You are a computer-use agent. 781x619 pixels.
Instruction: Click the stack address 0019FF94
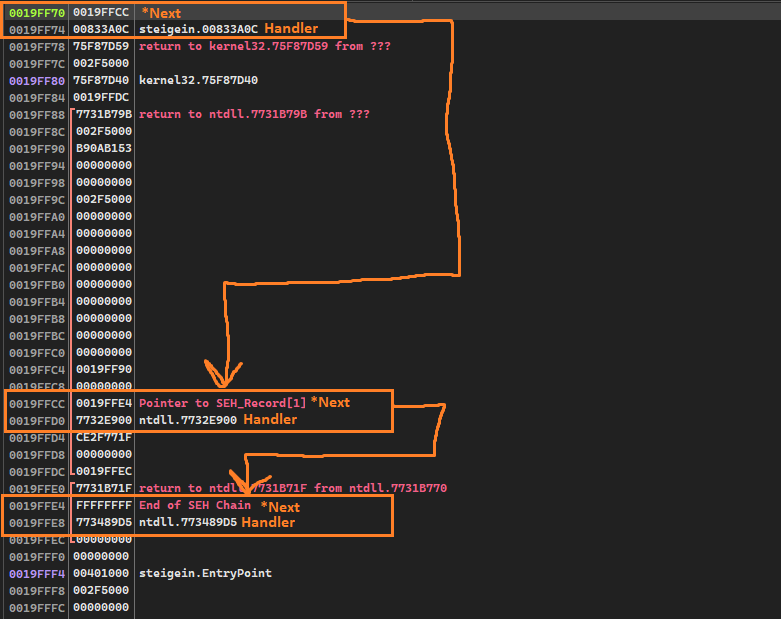(x=34, y=165)
